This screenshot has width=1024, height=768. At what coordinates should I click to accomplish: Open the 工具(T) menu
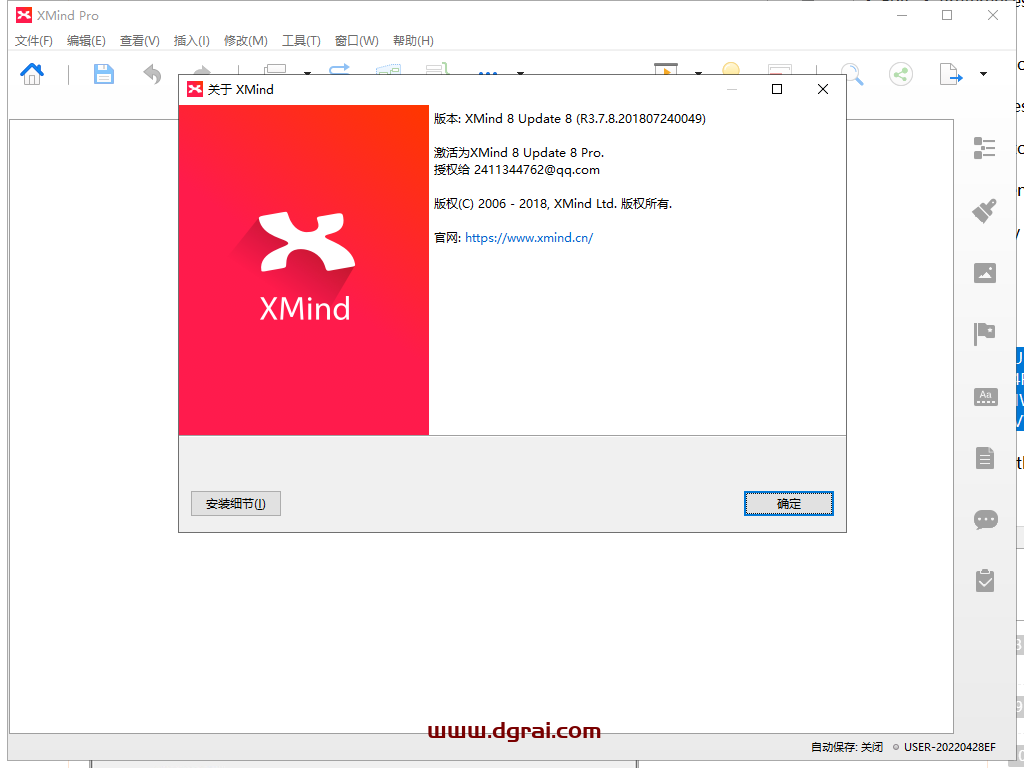(299, 41)
